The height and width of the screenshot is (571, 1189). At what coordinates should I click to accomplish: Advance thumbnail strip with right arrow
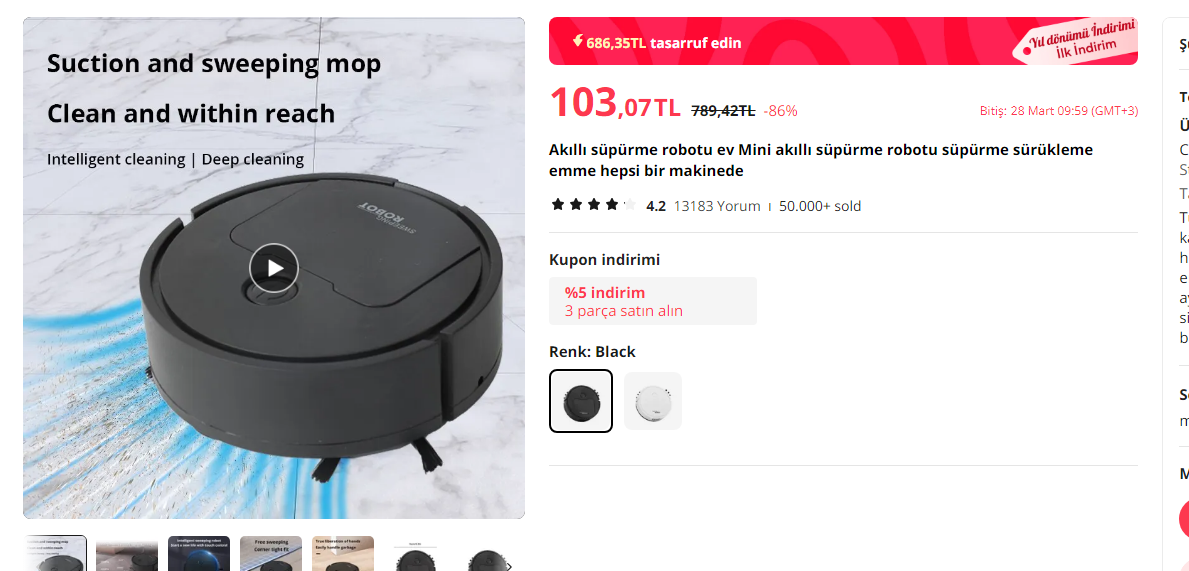point(509,566)
